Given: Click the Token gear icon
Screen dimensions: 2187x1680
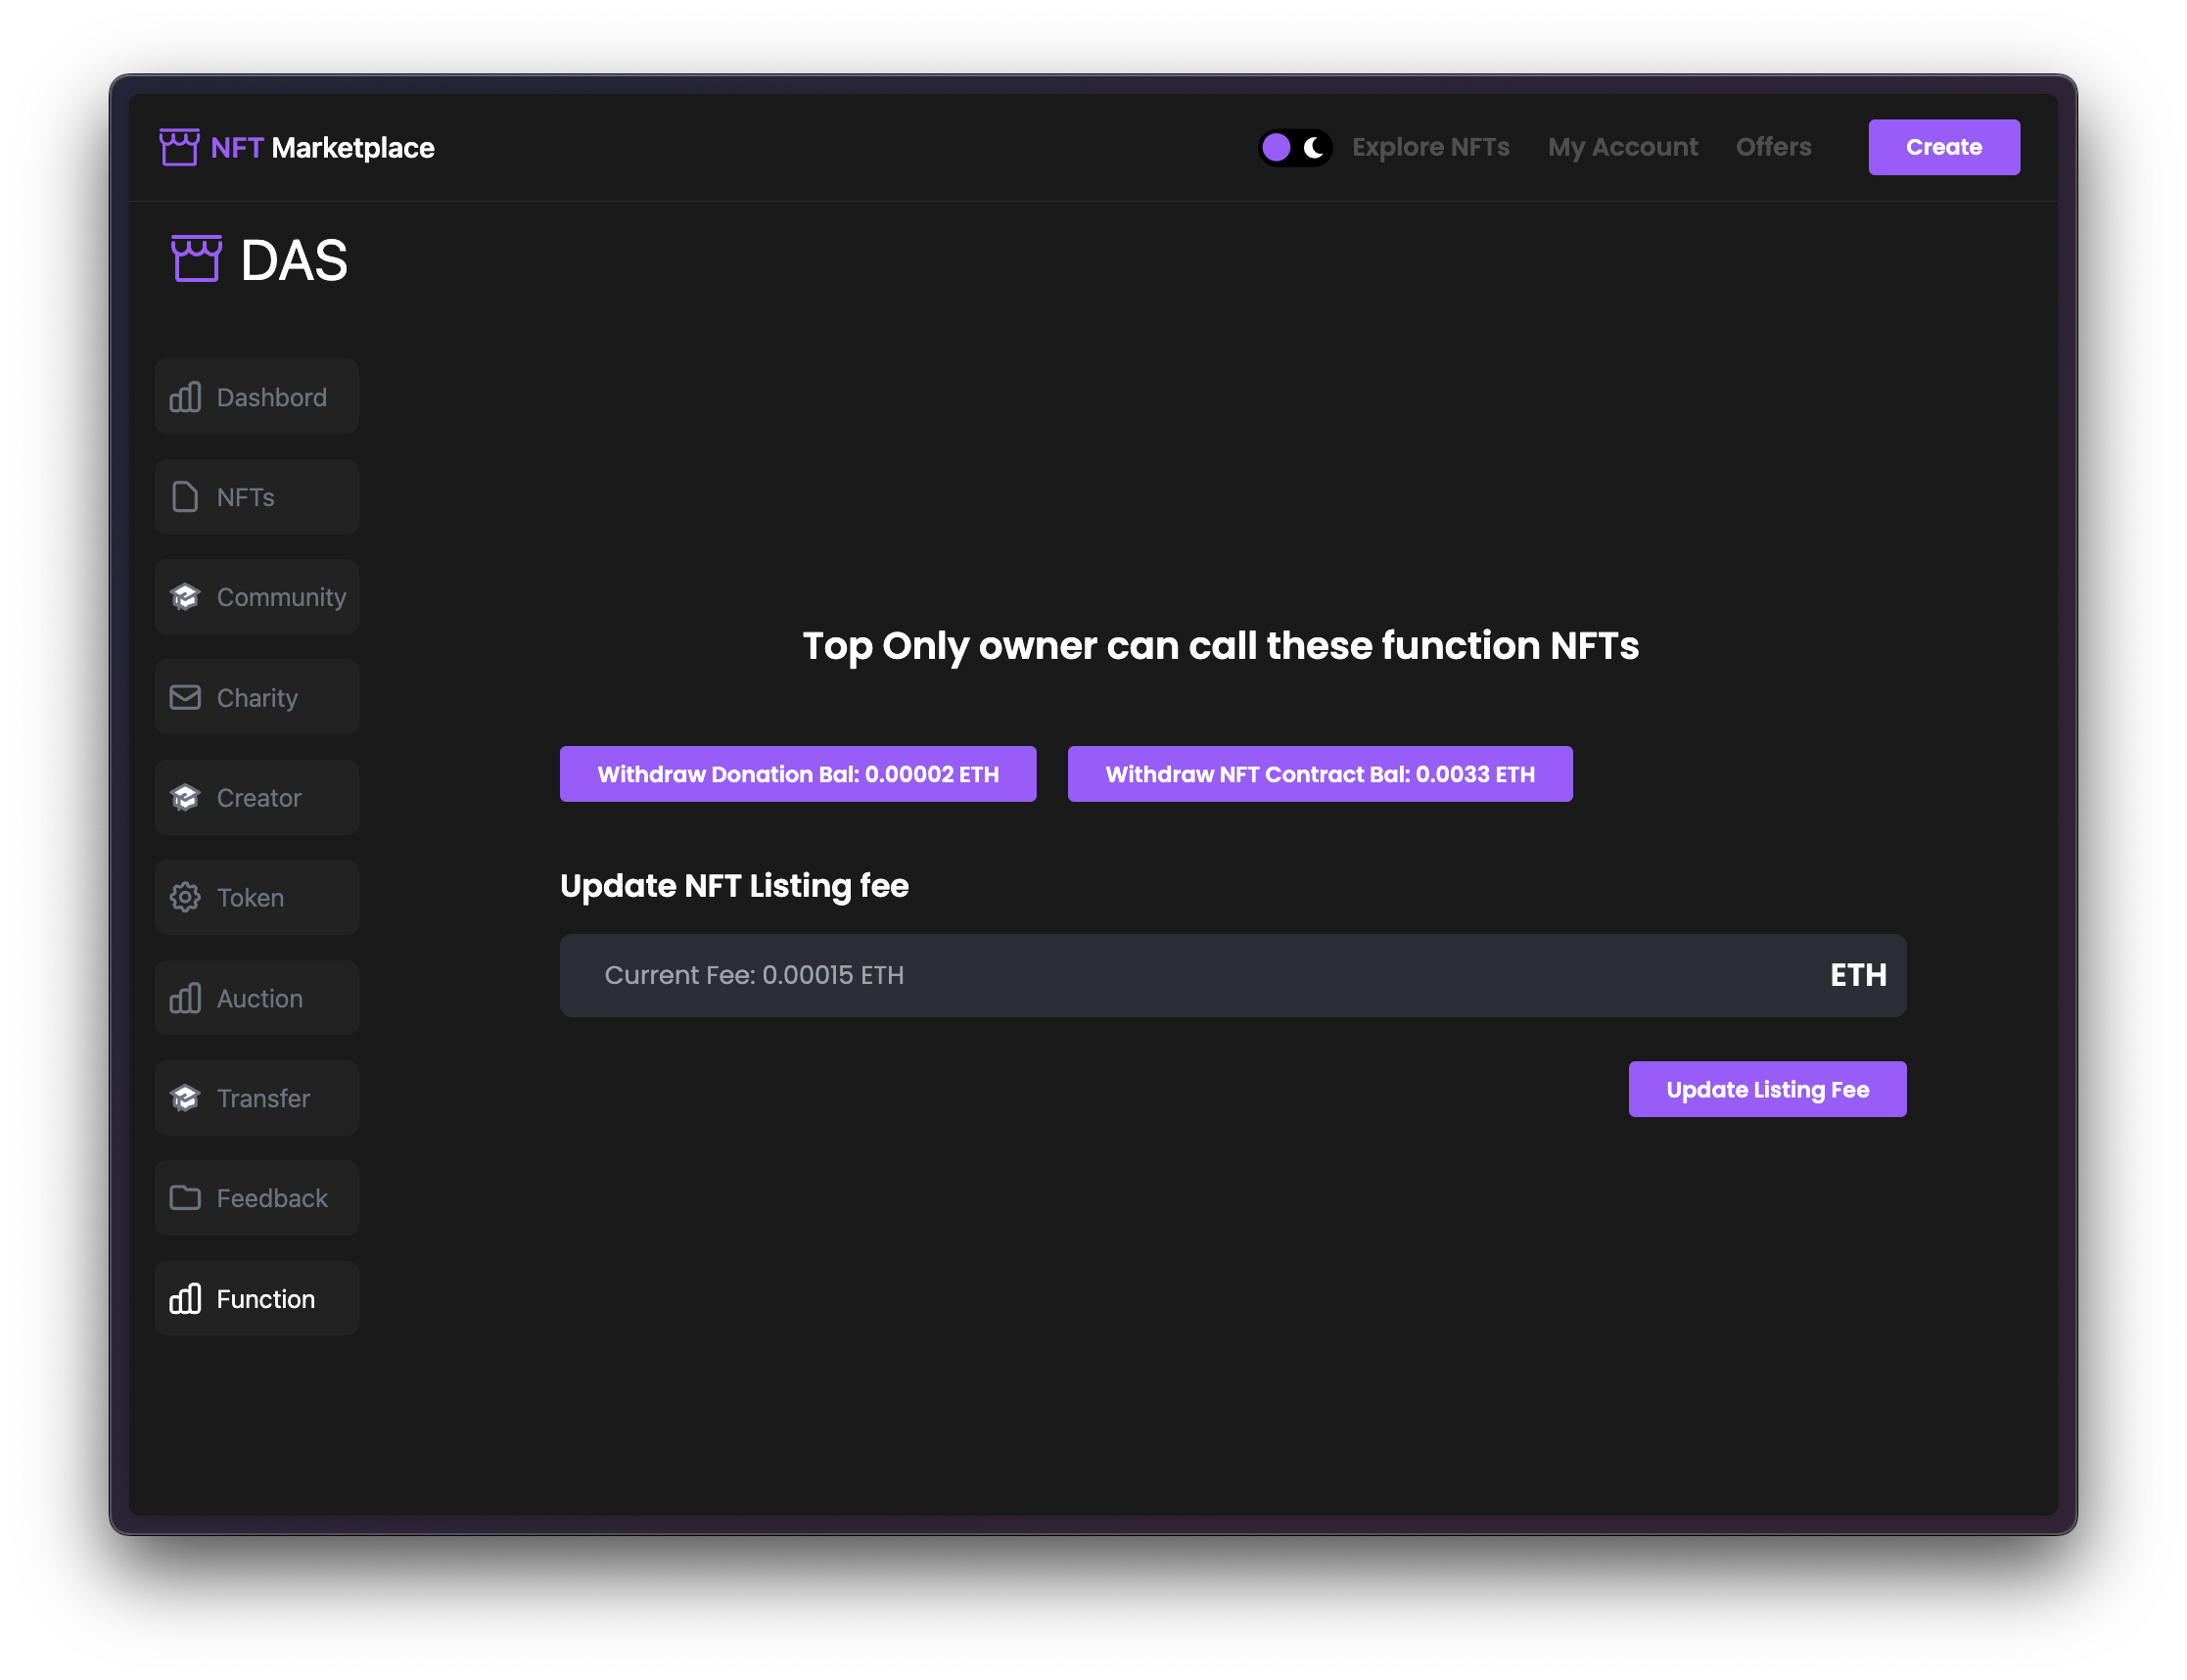Looking at the screenshot, I should [185, 897].
